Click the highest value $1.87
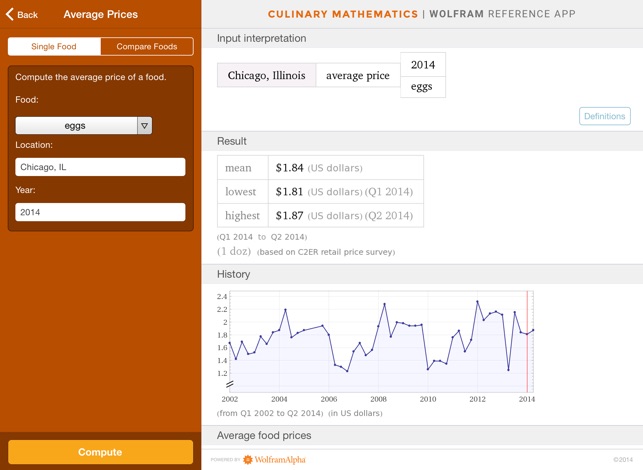This screenshot has height=470, width=643. [290, 215]
